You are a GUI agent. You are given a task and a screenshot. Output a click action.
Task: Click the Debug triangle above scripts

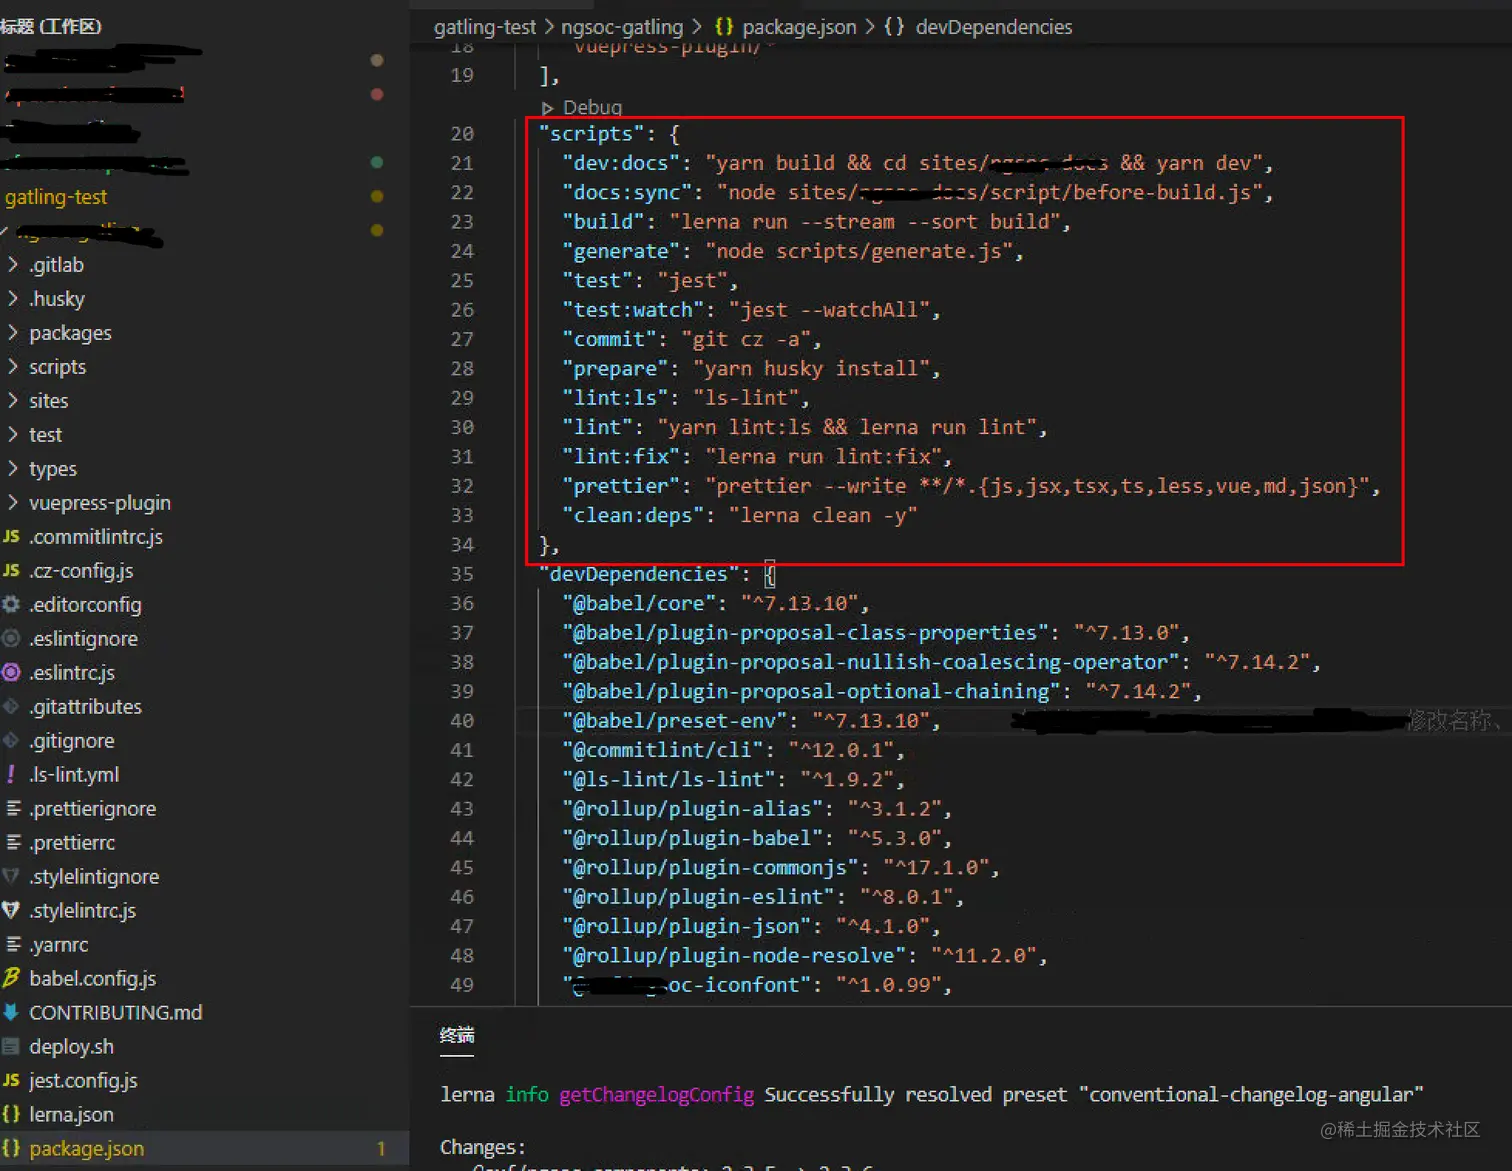coord(547,108)
